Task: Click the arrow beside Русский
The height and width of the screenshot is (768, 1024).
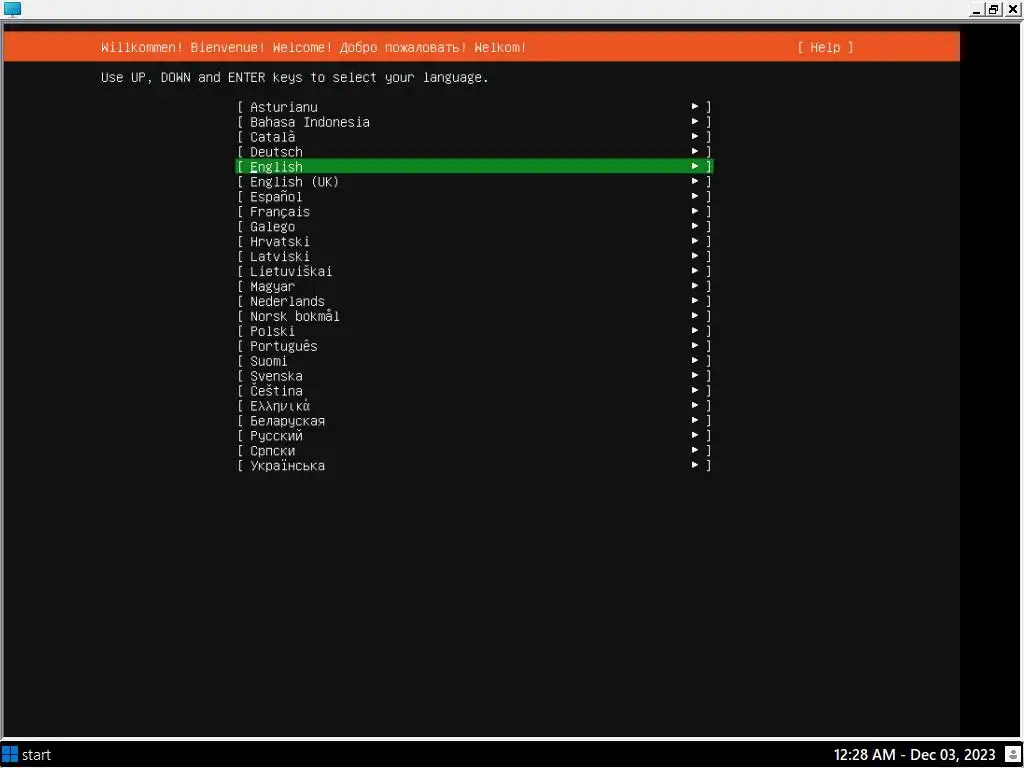Action: tap(695, 435)
